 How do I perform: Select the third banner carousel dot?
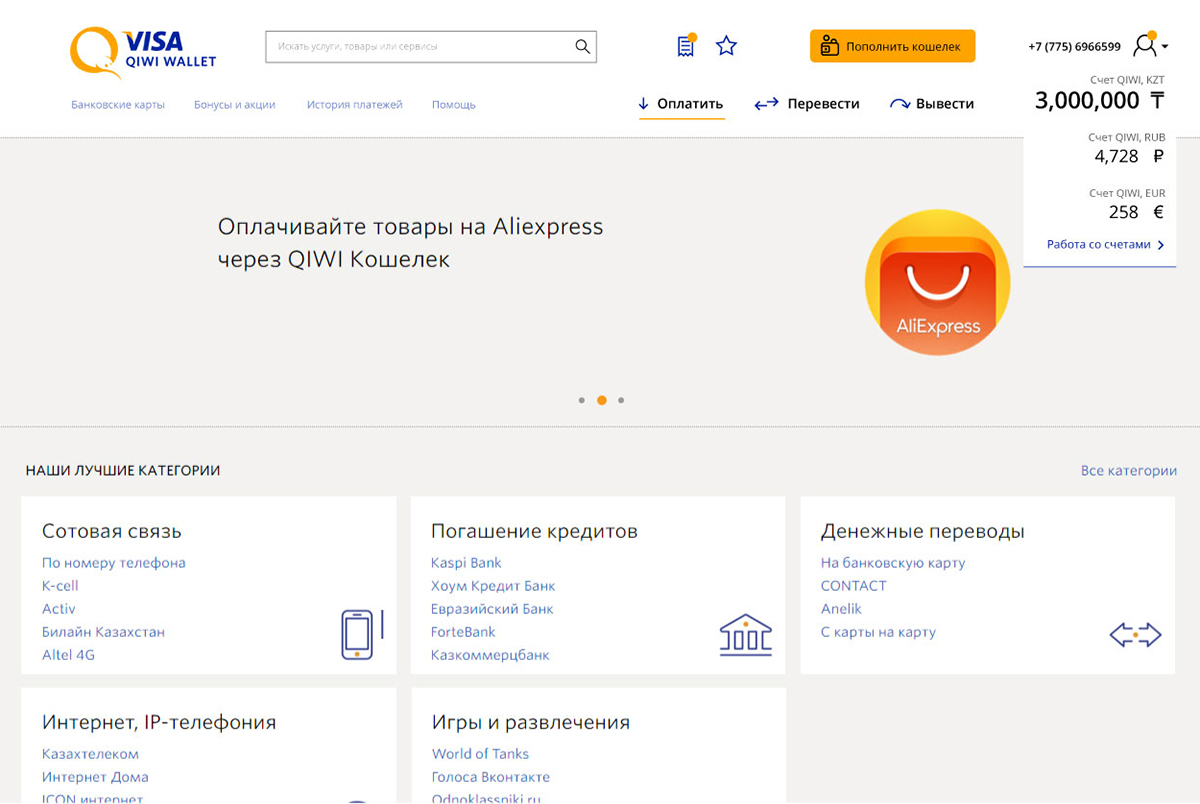point(621,400)
